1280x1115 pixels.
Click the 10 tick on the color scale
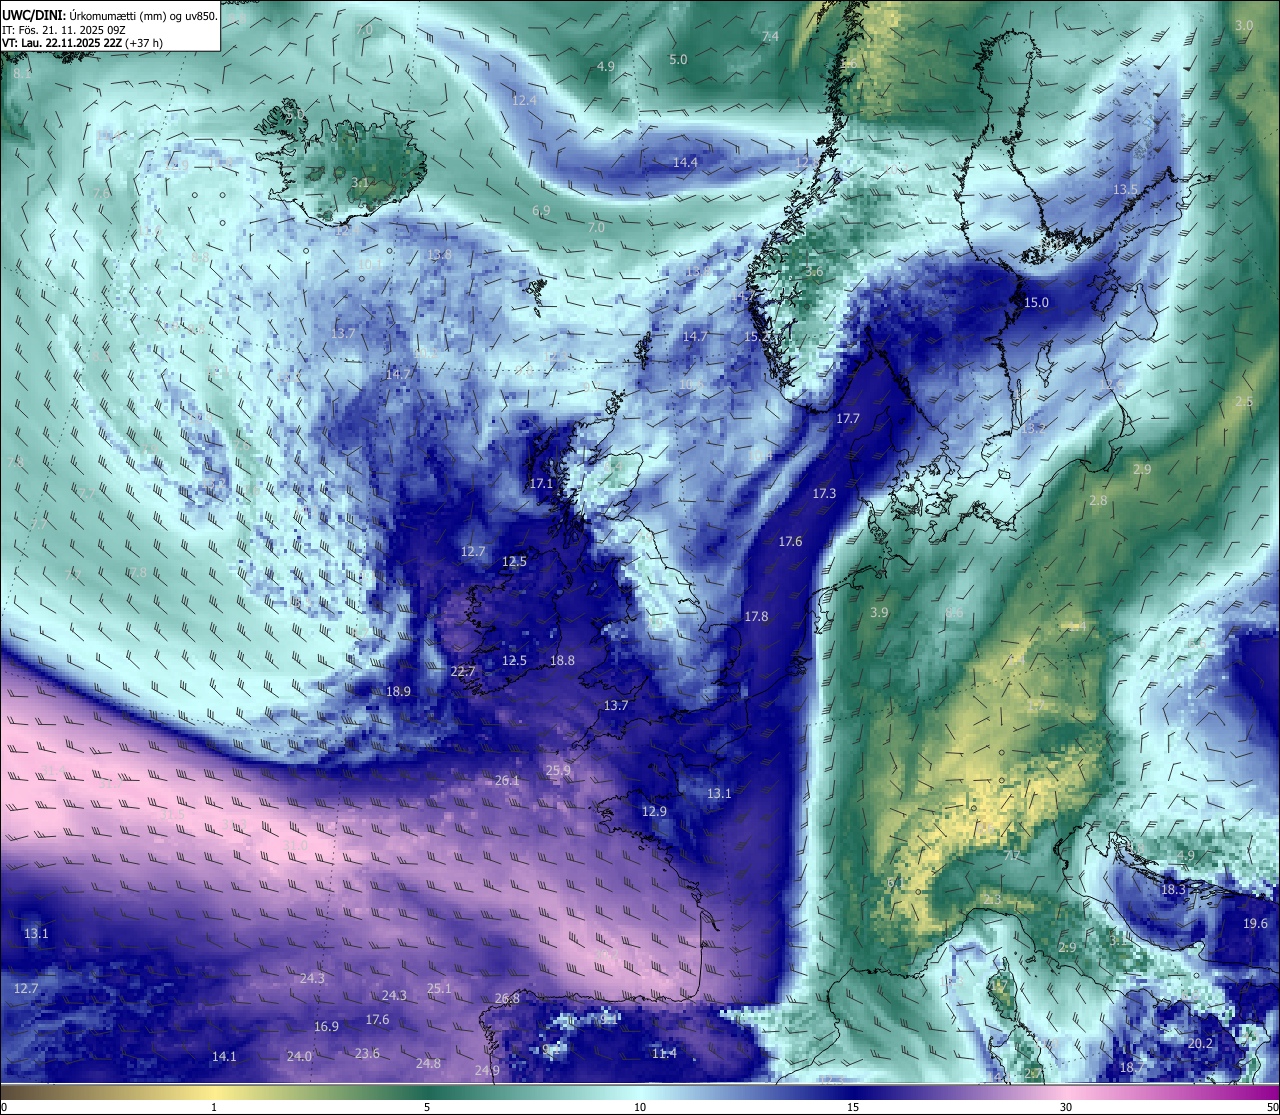tap(640, 1107)
